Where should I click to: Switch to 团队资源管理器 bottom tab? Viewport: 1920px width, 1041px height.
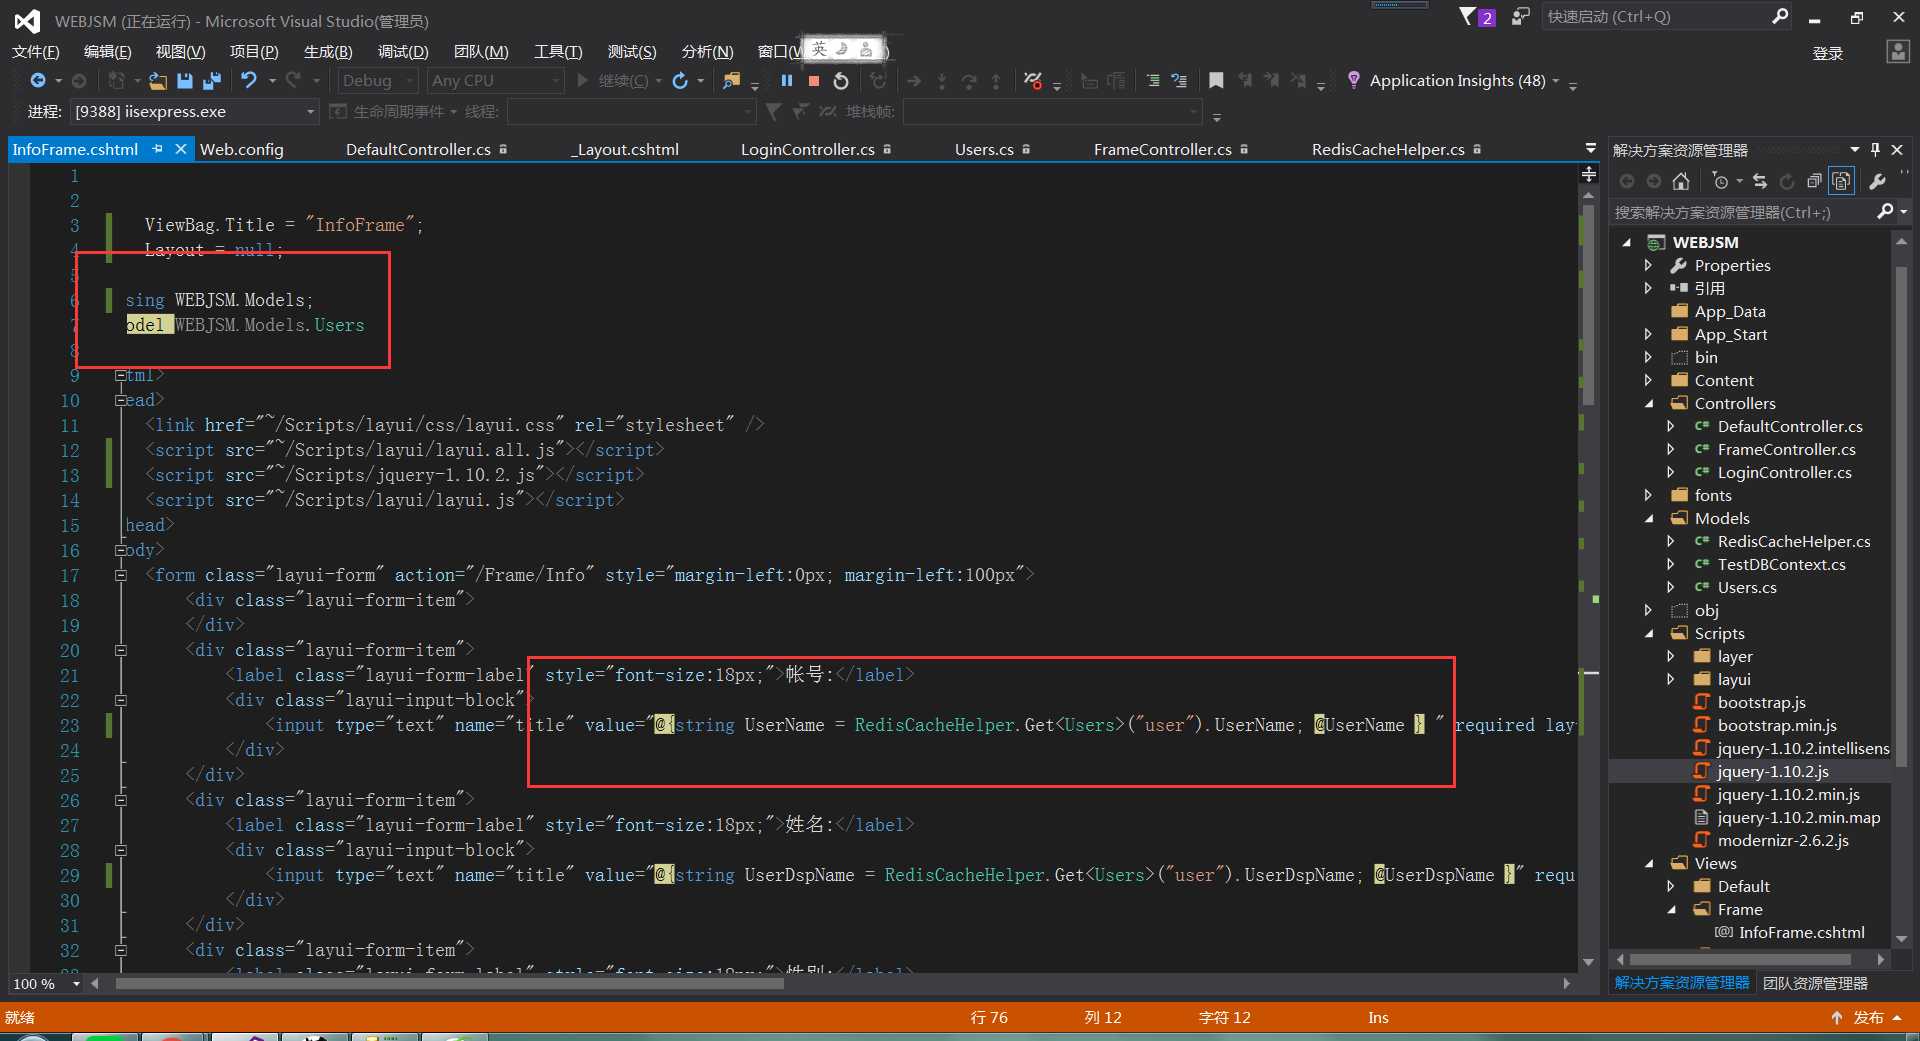tap(1815, 984)
